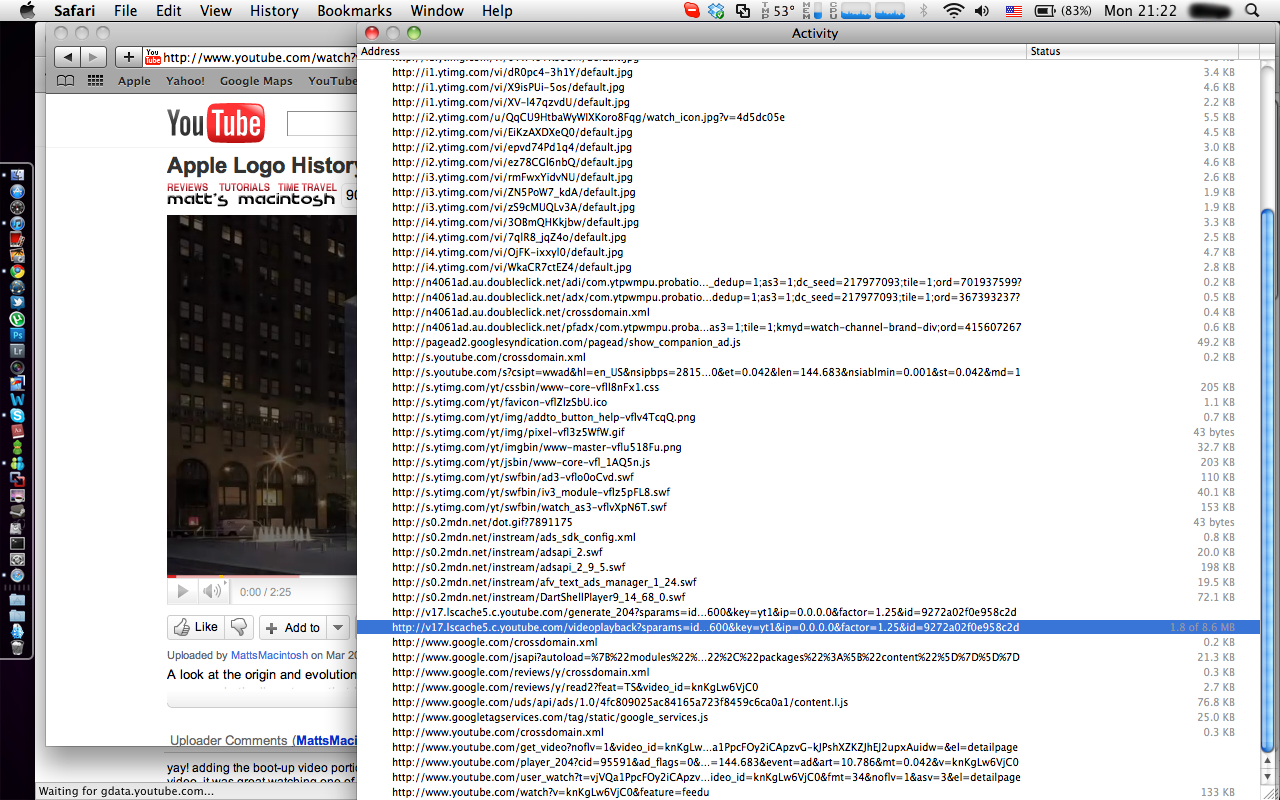Image resolution: width=1280 pixels, height=800 pixels.
Task: Click the YouTube logo on the page
Action: [215, 123]
